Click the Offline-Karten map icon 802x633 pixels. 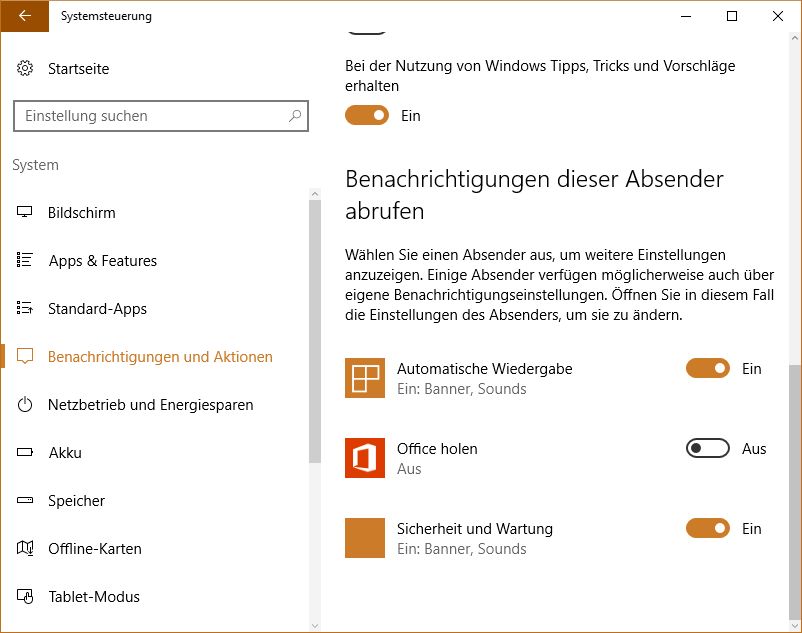tap(25, 548)
